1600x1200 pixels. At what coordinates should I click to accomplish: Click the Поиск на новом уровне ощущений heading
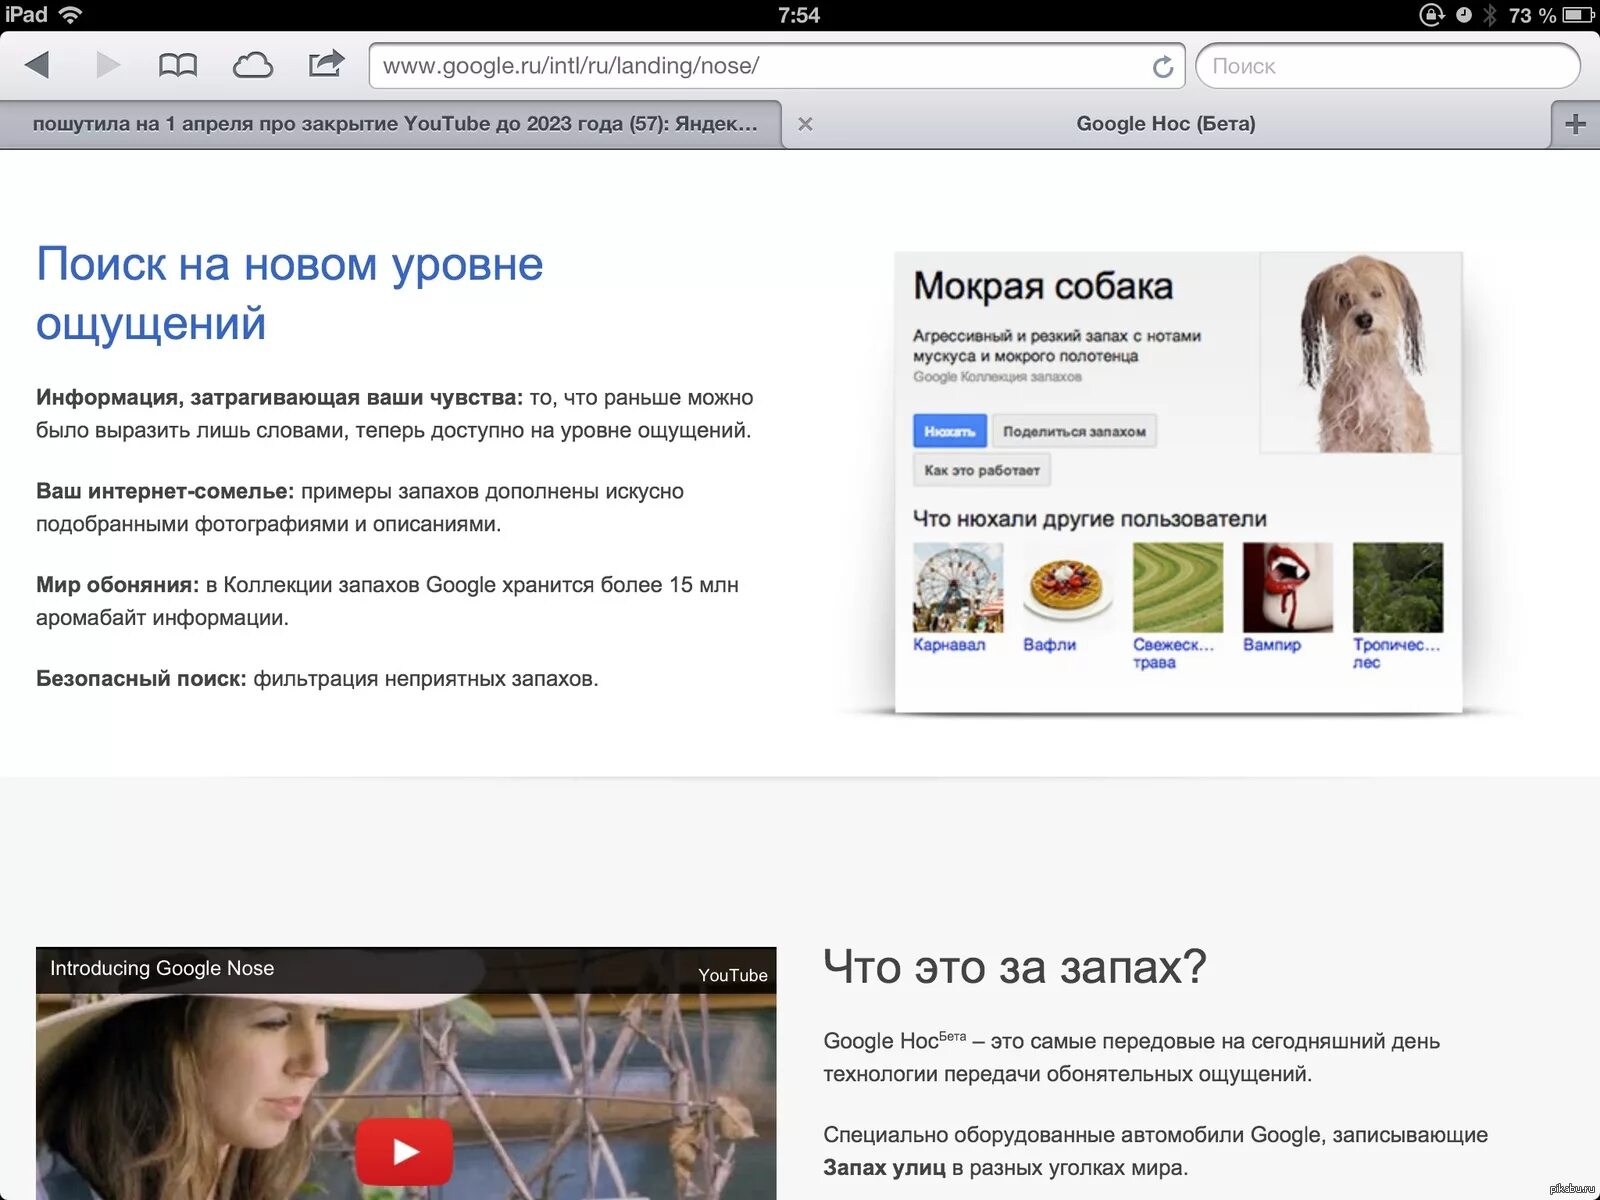(290, 293)
